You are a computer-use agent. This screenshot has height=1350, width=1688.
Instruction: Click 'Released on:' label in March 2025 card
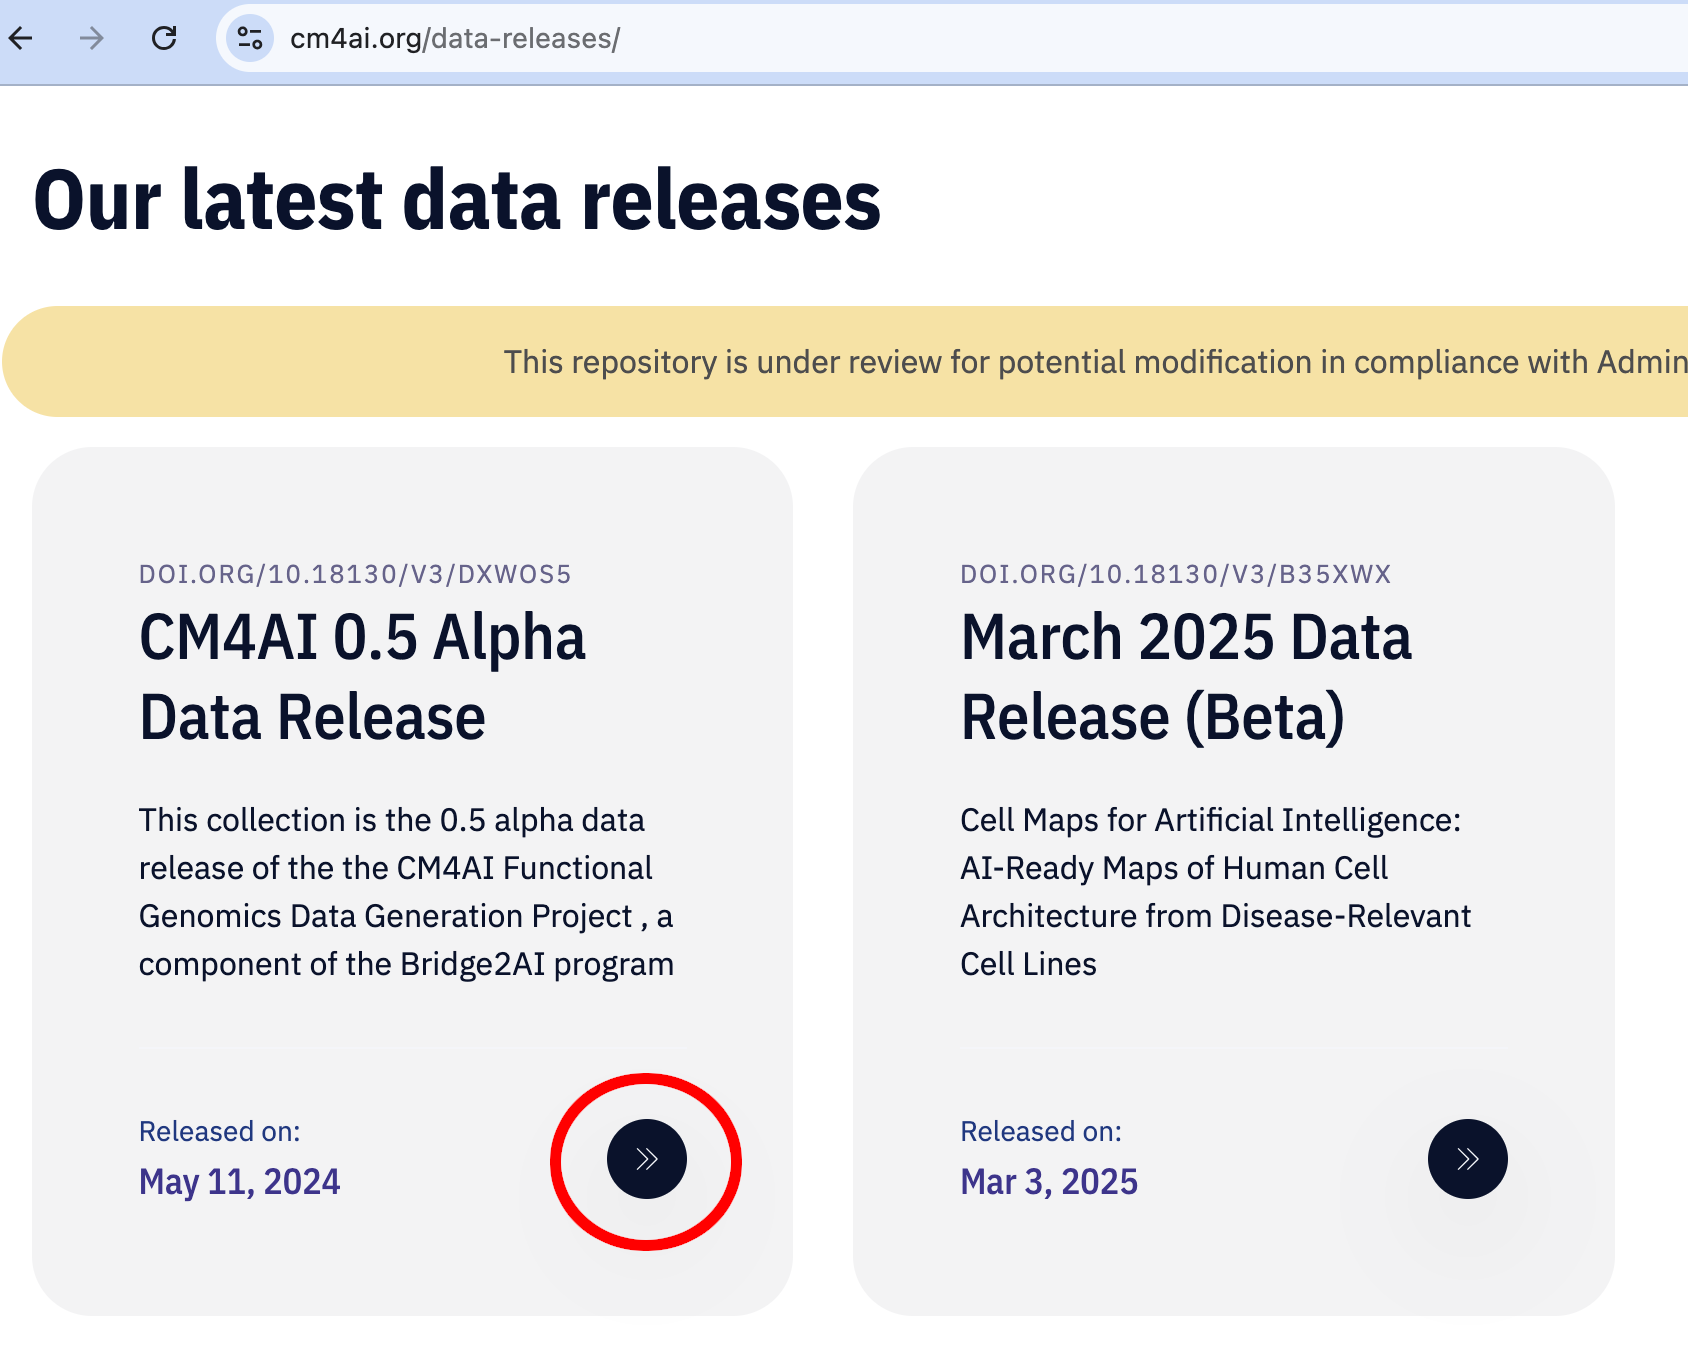[x=1041, y=1131]
